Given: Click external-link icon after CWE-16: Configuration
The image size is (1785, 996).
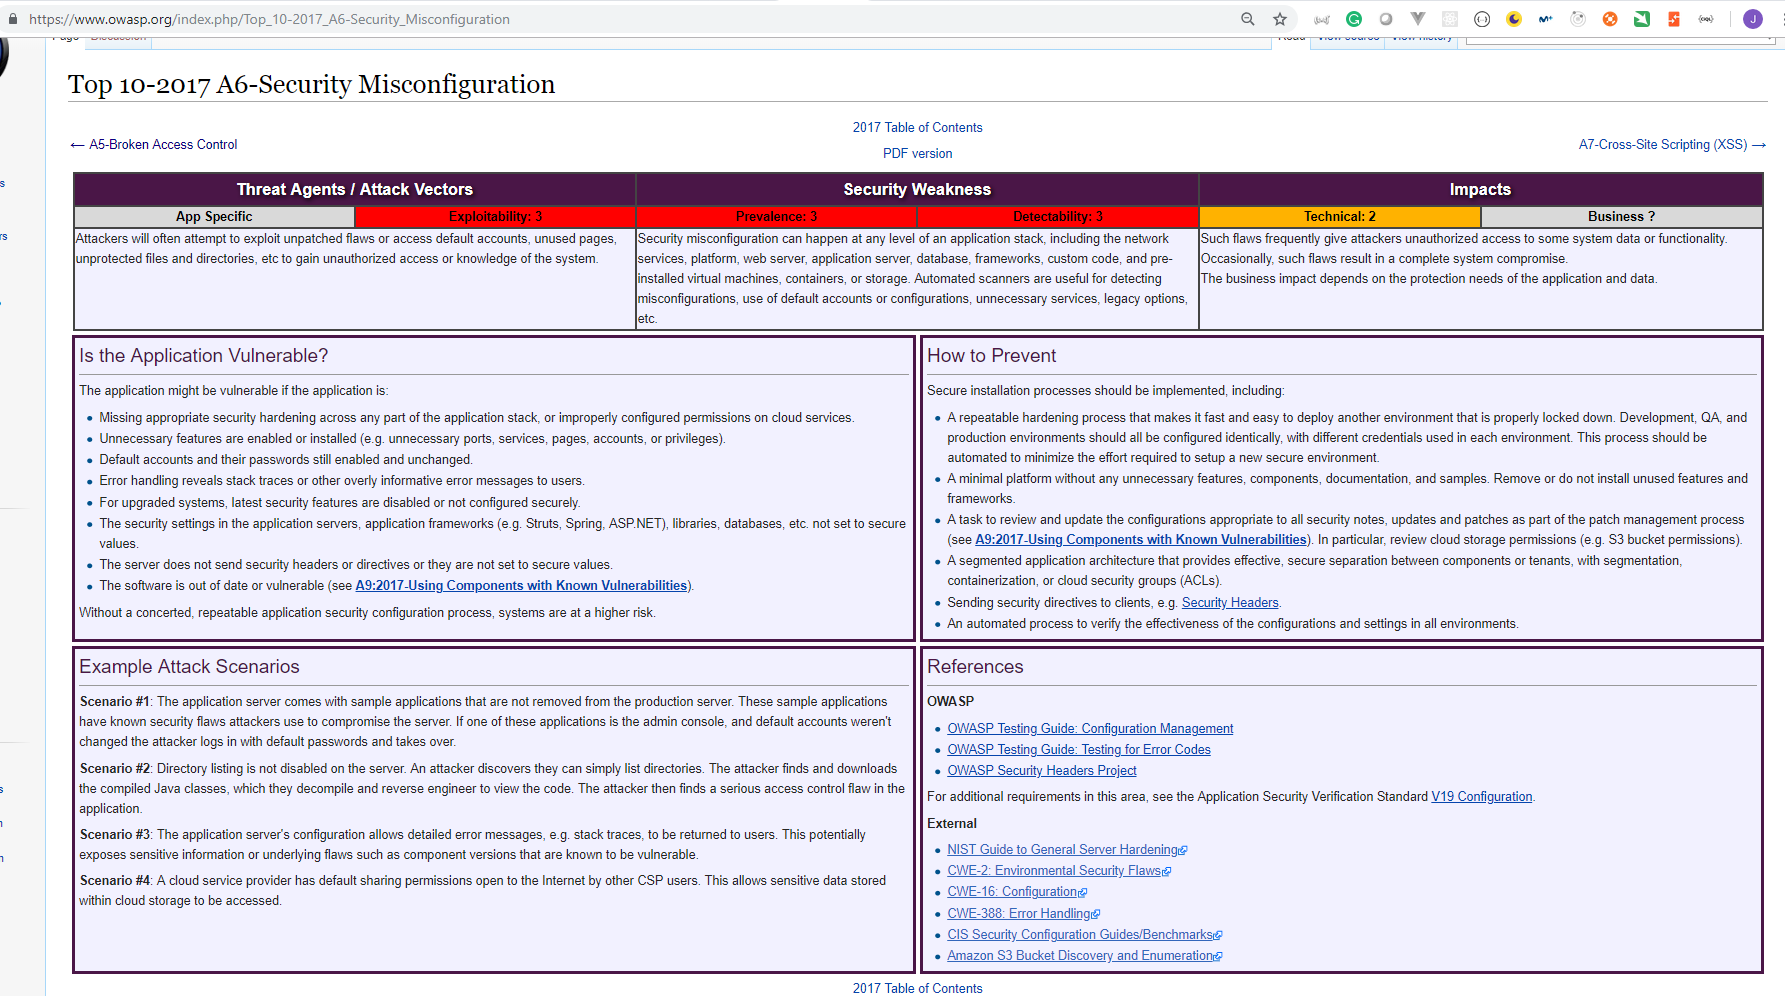Looking at the screenshot, I should (x=1083, y=893).
